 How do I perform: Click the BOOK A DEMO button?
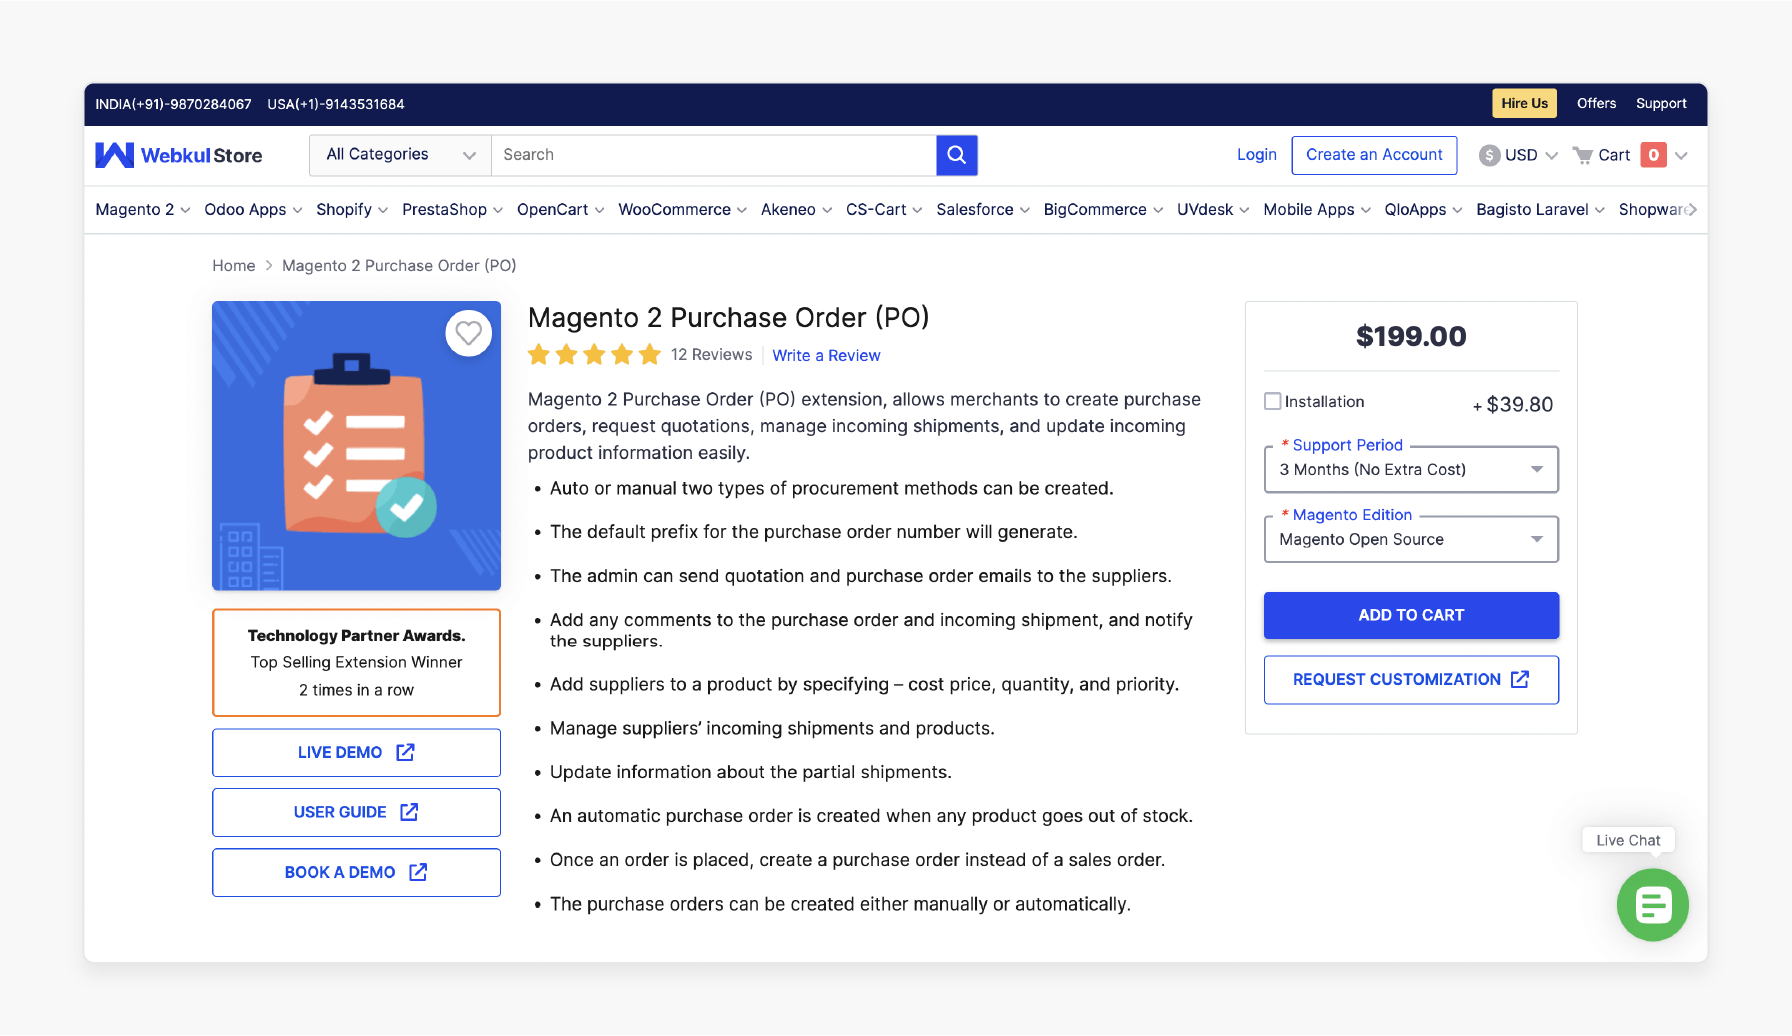click(x=357, y=873)
